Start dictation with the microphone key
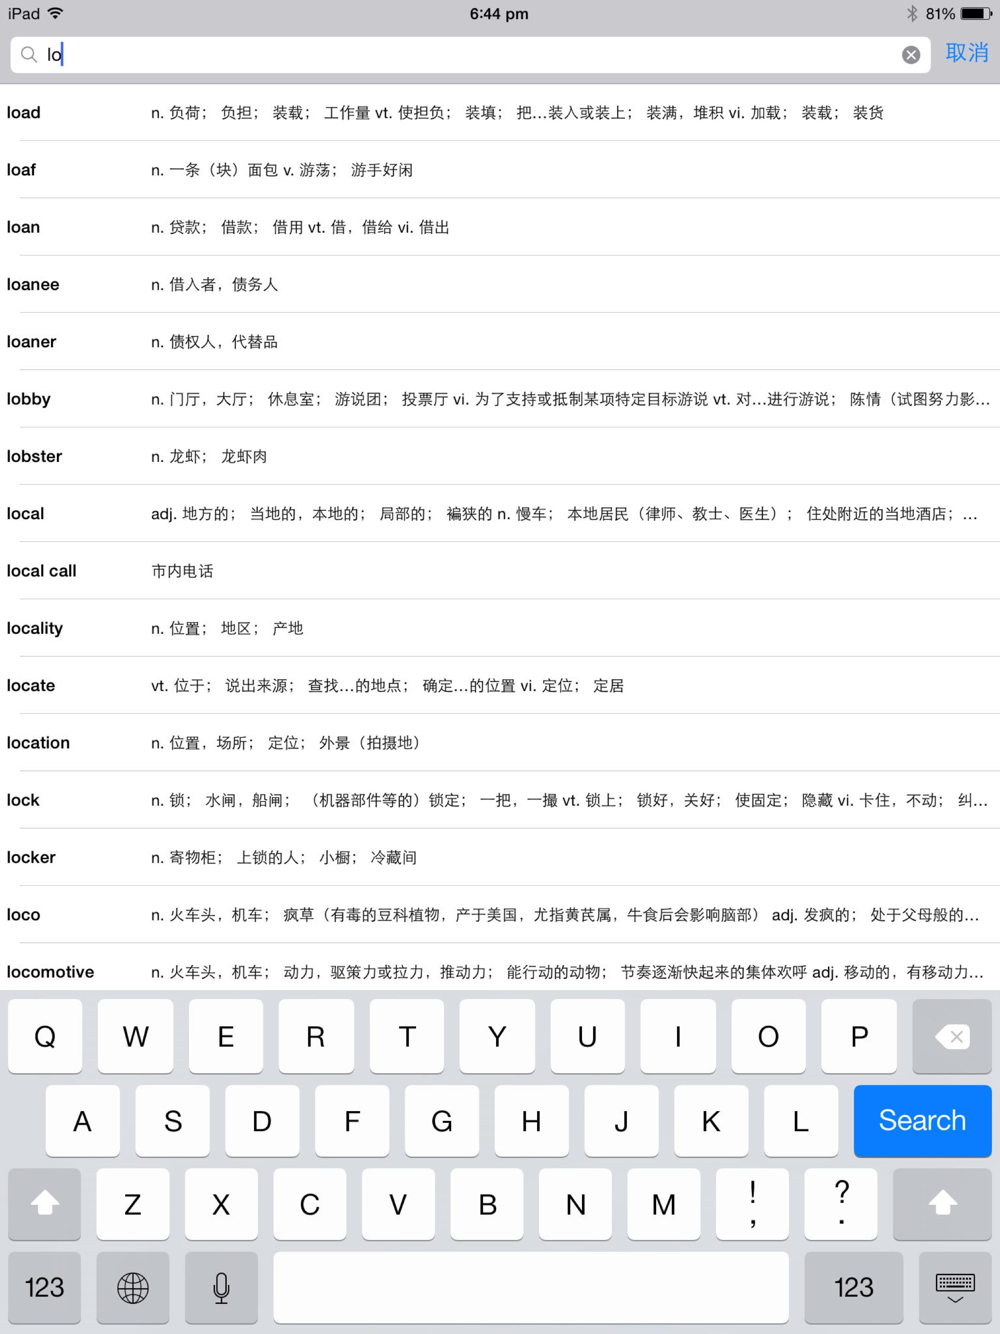 222,1288
